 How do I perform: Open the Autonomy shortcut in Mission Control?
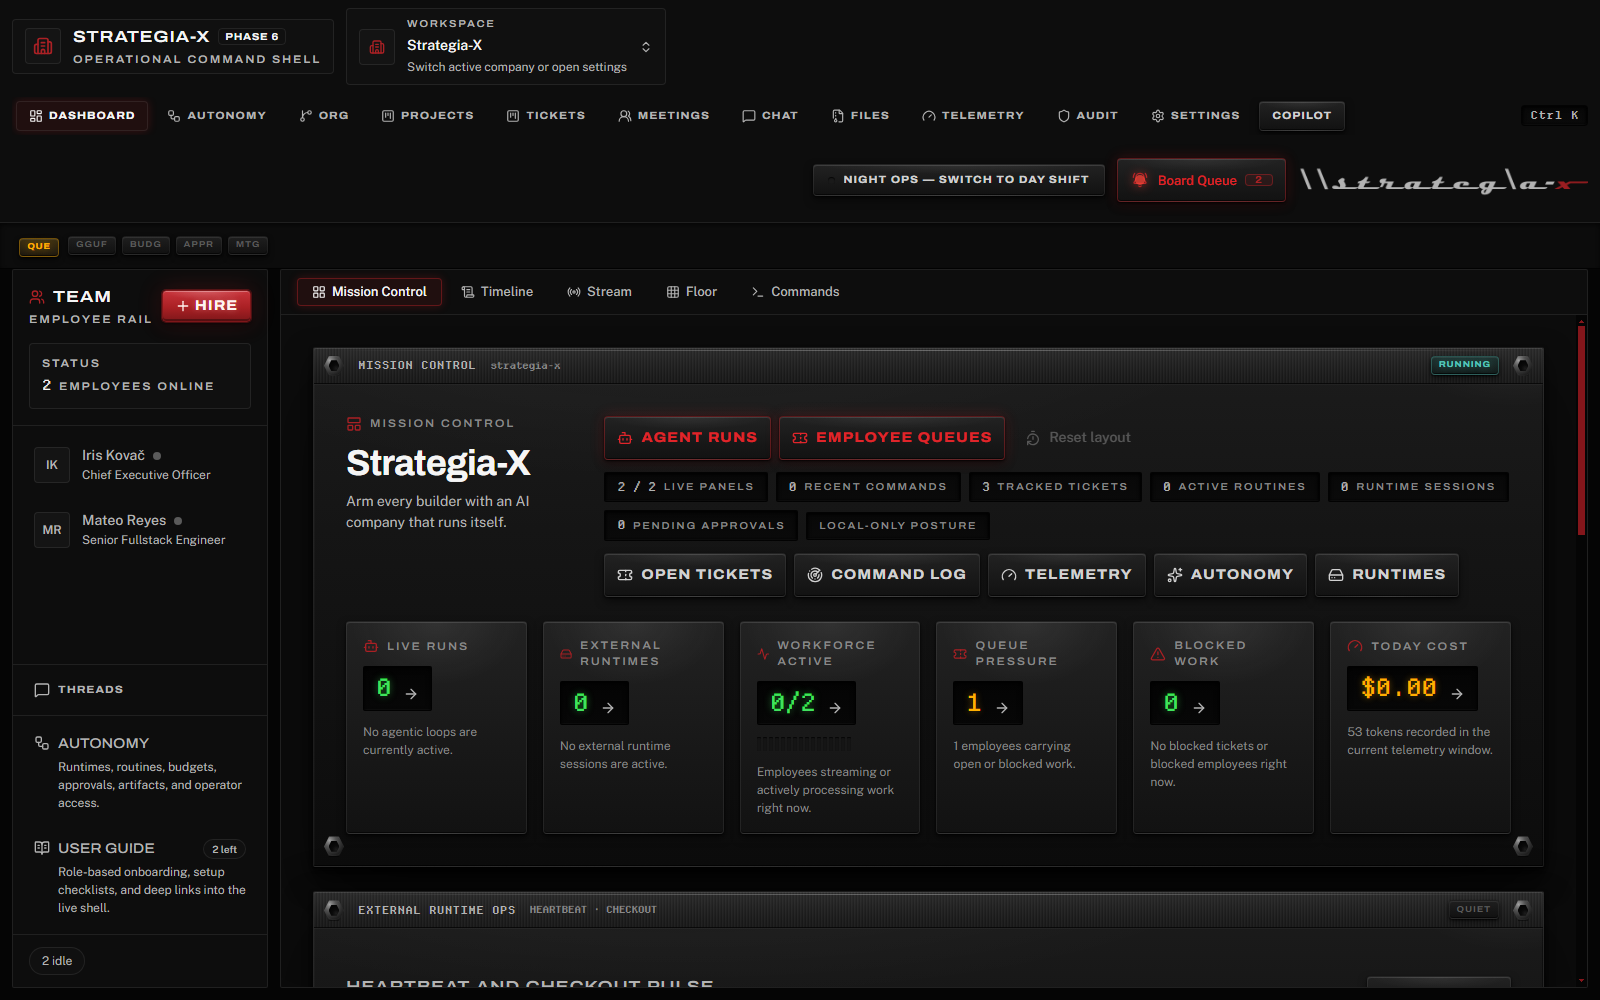[x=1230, y=575]
